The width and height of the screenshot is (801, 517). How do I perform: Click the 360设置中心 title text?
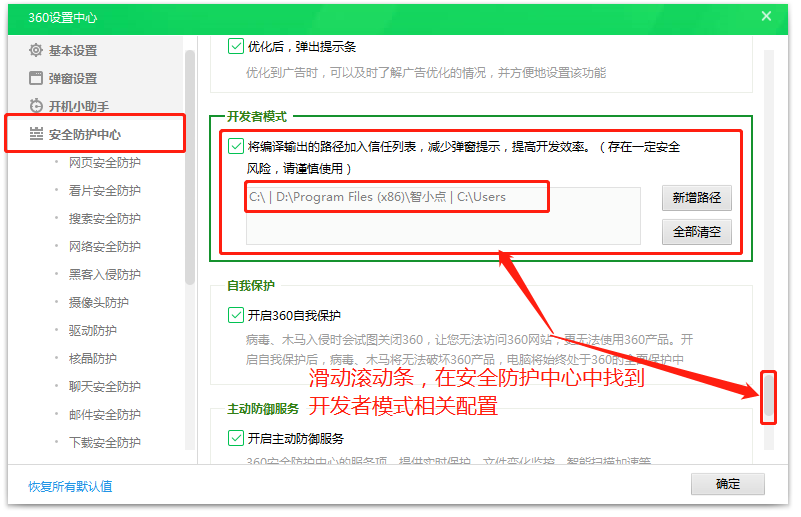coord(62,18)
